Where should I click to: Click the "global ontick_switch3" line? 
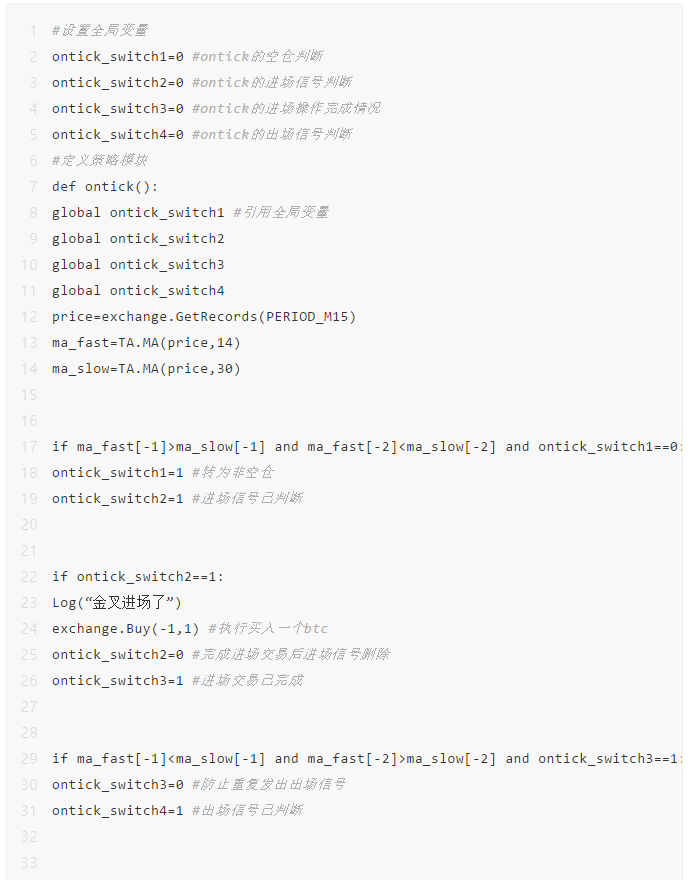tap(138, 264)
